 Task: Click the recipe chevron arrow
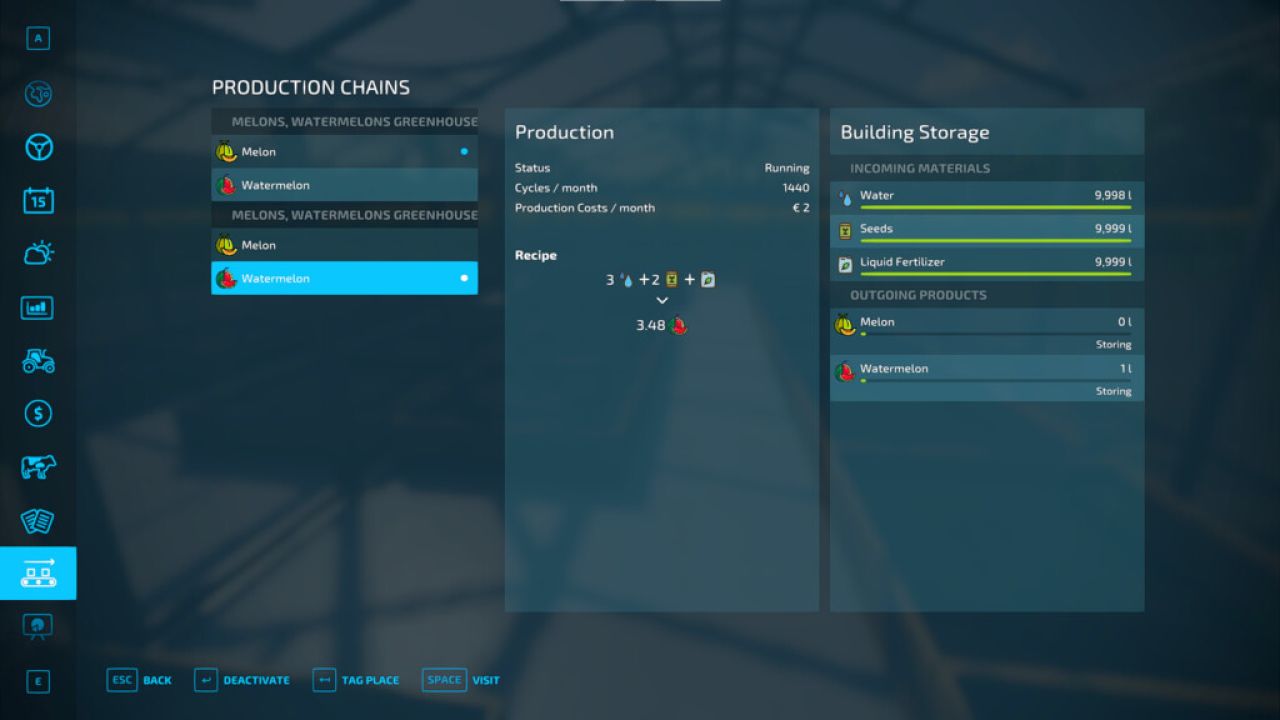pos(662,301)
